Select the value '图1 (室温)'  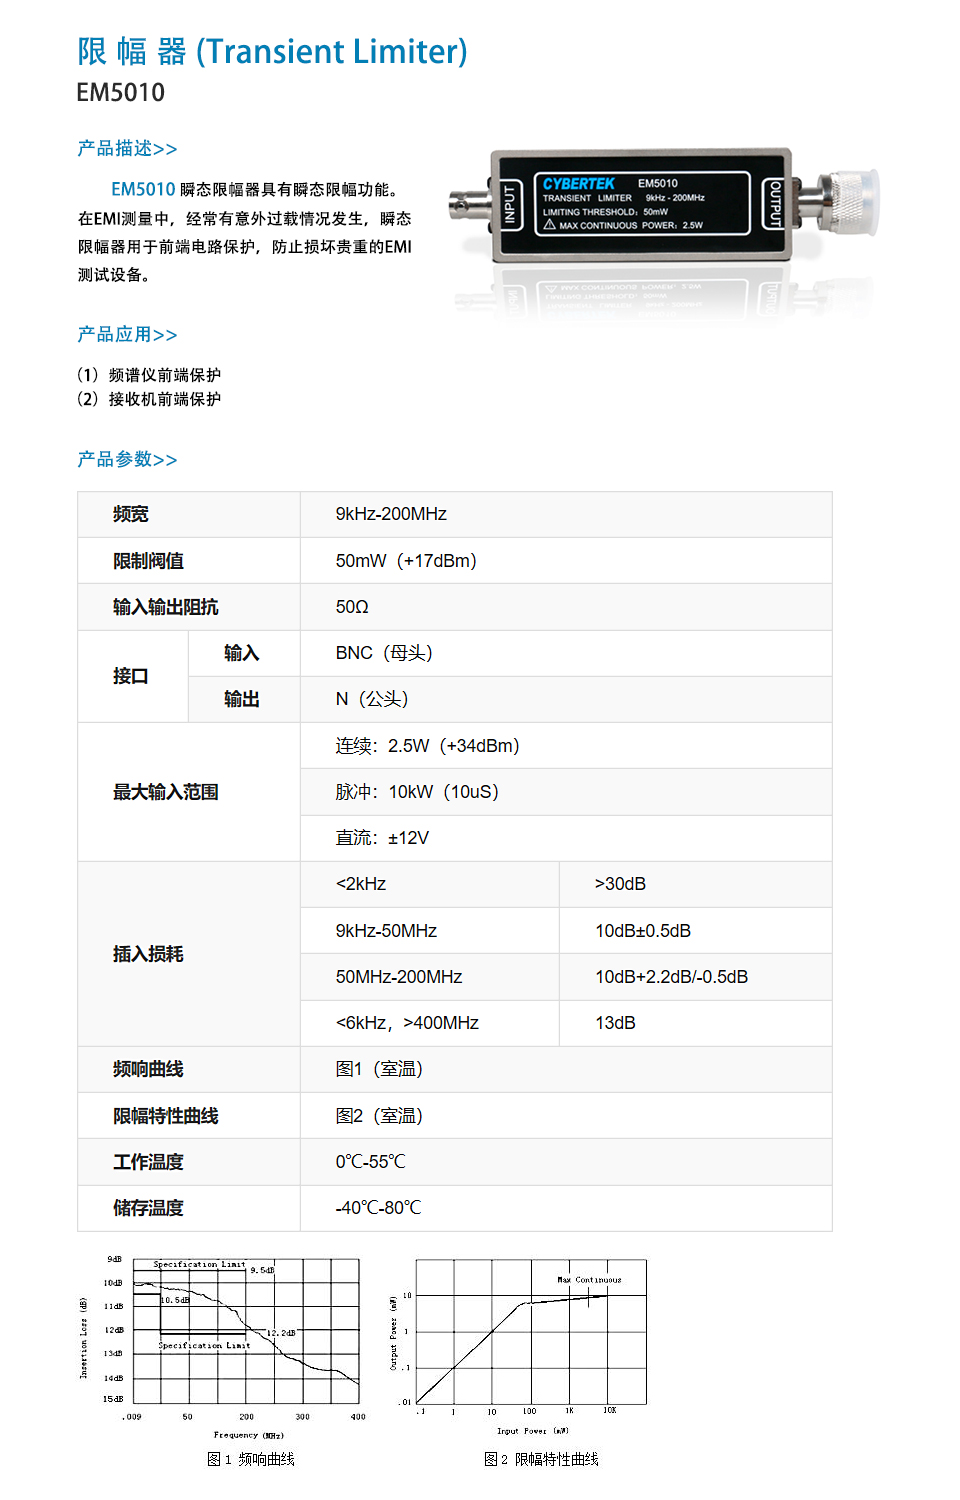point(379,1069)
